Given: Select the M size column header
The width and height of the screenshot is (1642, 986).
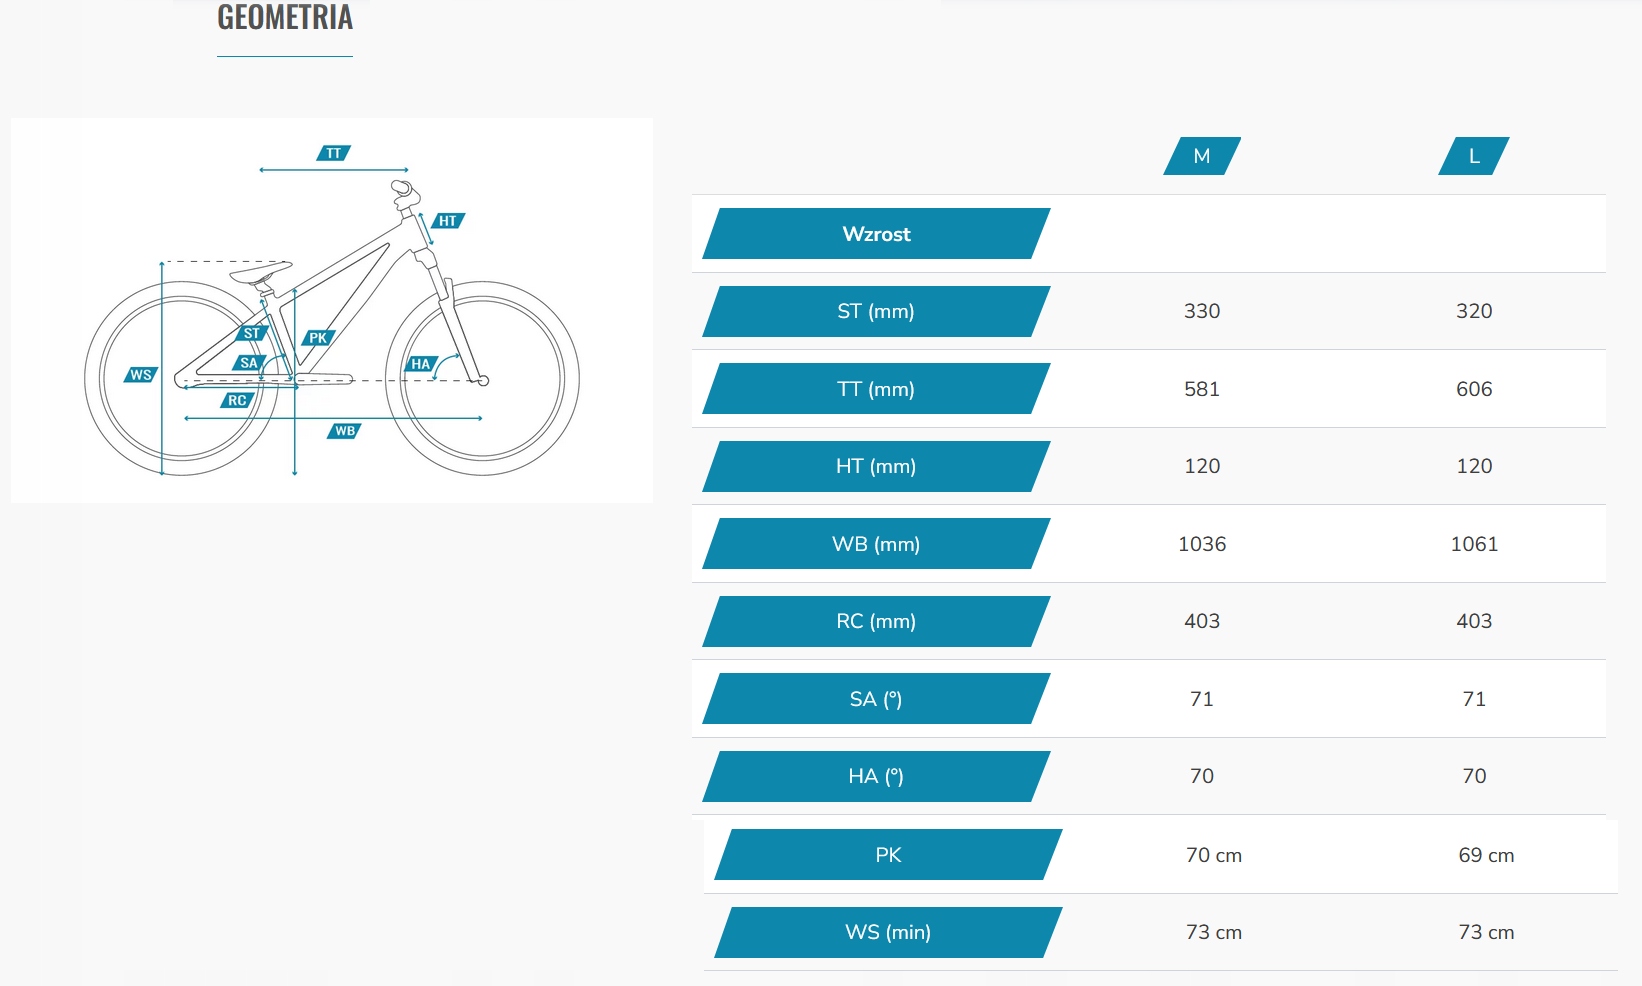Looking at the screenshot, I should 1202,156.
